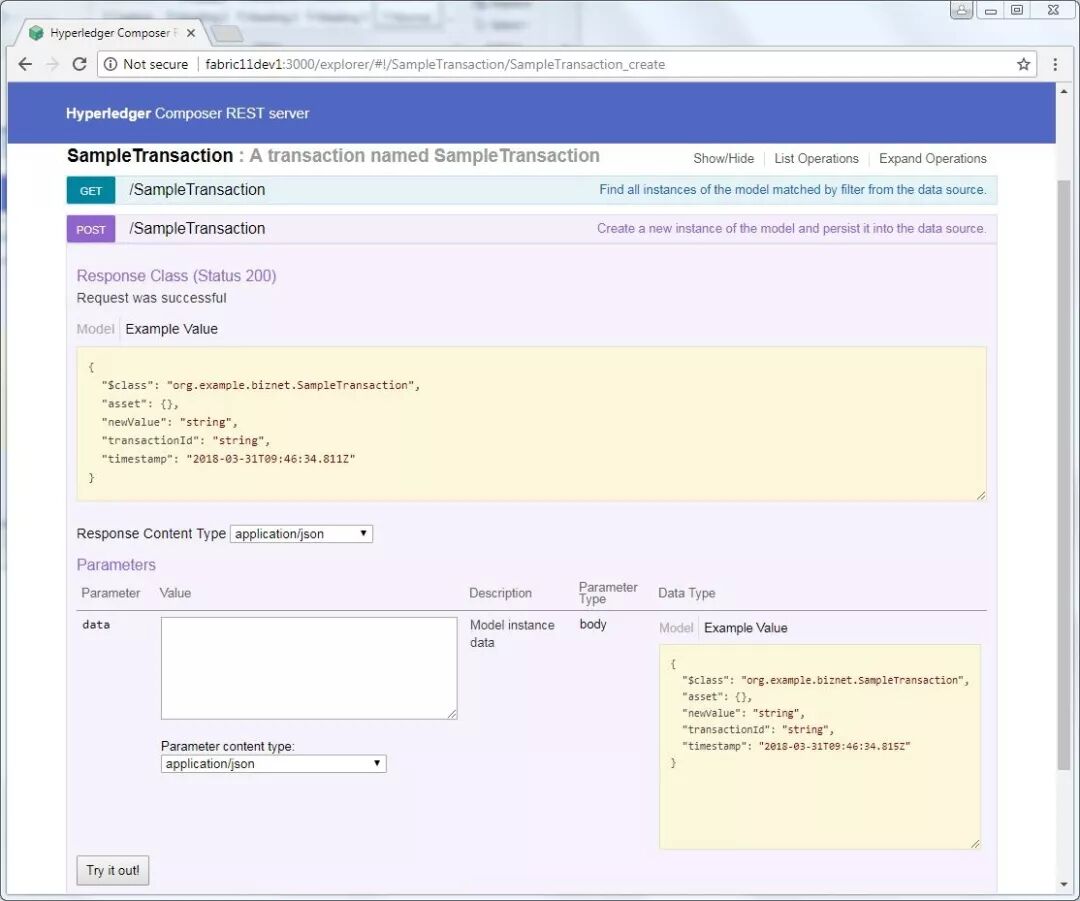Click the scrollbar up arrow

pyautogui.click(x=1064, y=91)
